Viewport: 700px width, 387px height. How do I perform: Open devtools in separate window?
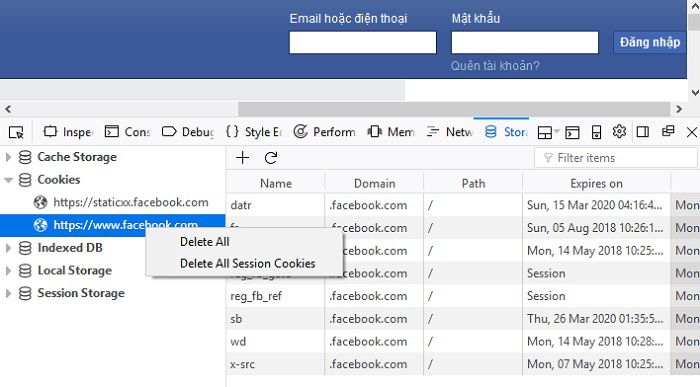click(668, 131)
